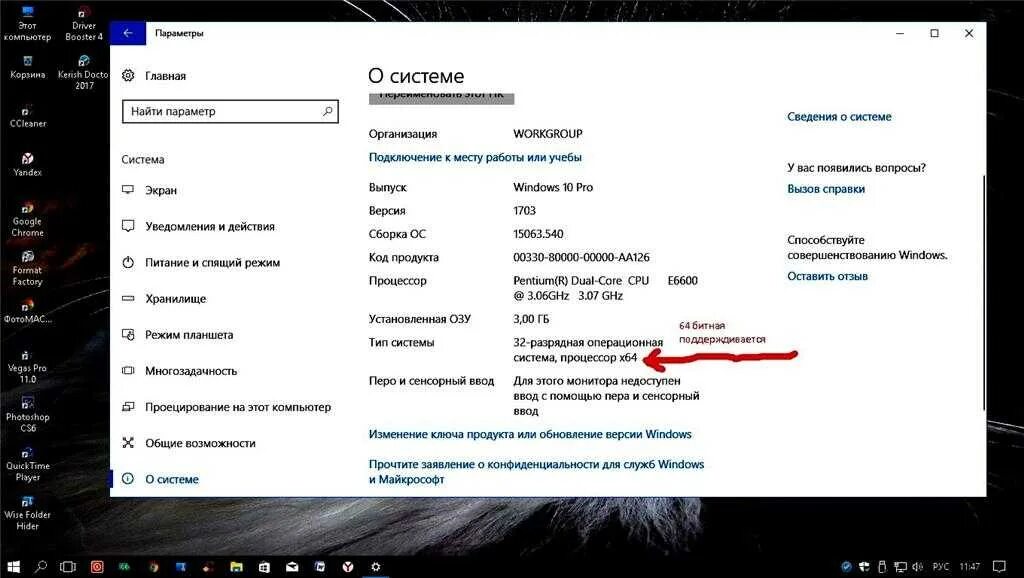Open Этот компьютер desktop icon

(27, 24)
